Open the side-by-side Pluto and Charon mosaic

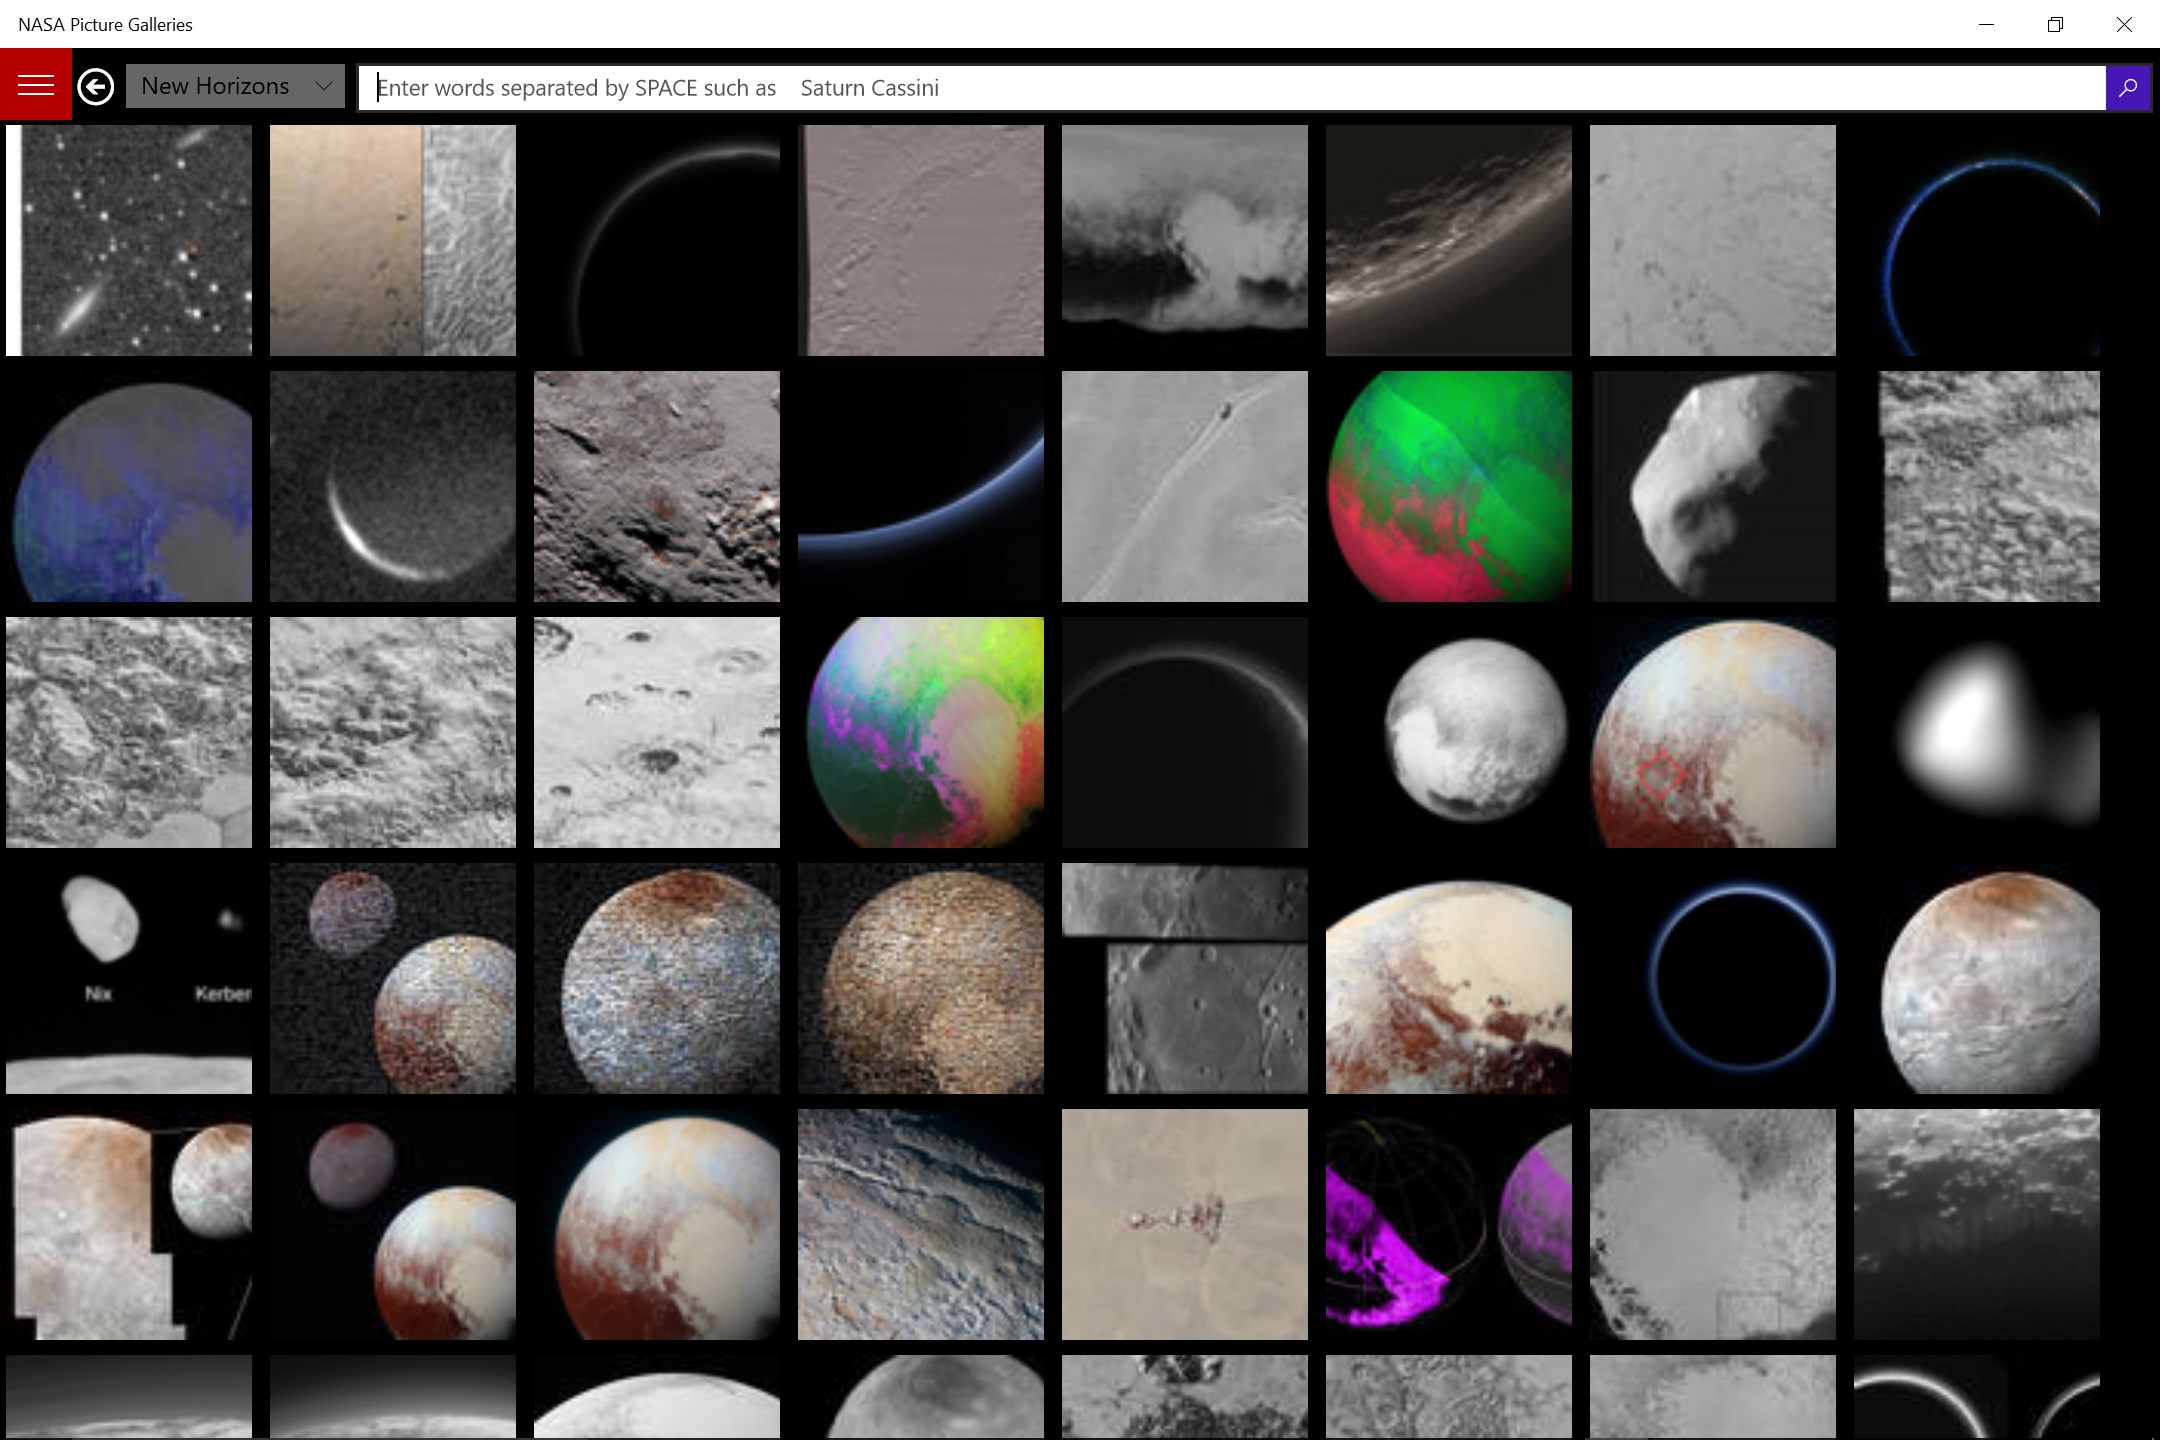click(130, 1225)
